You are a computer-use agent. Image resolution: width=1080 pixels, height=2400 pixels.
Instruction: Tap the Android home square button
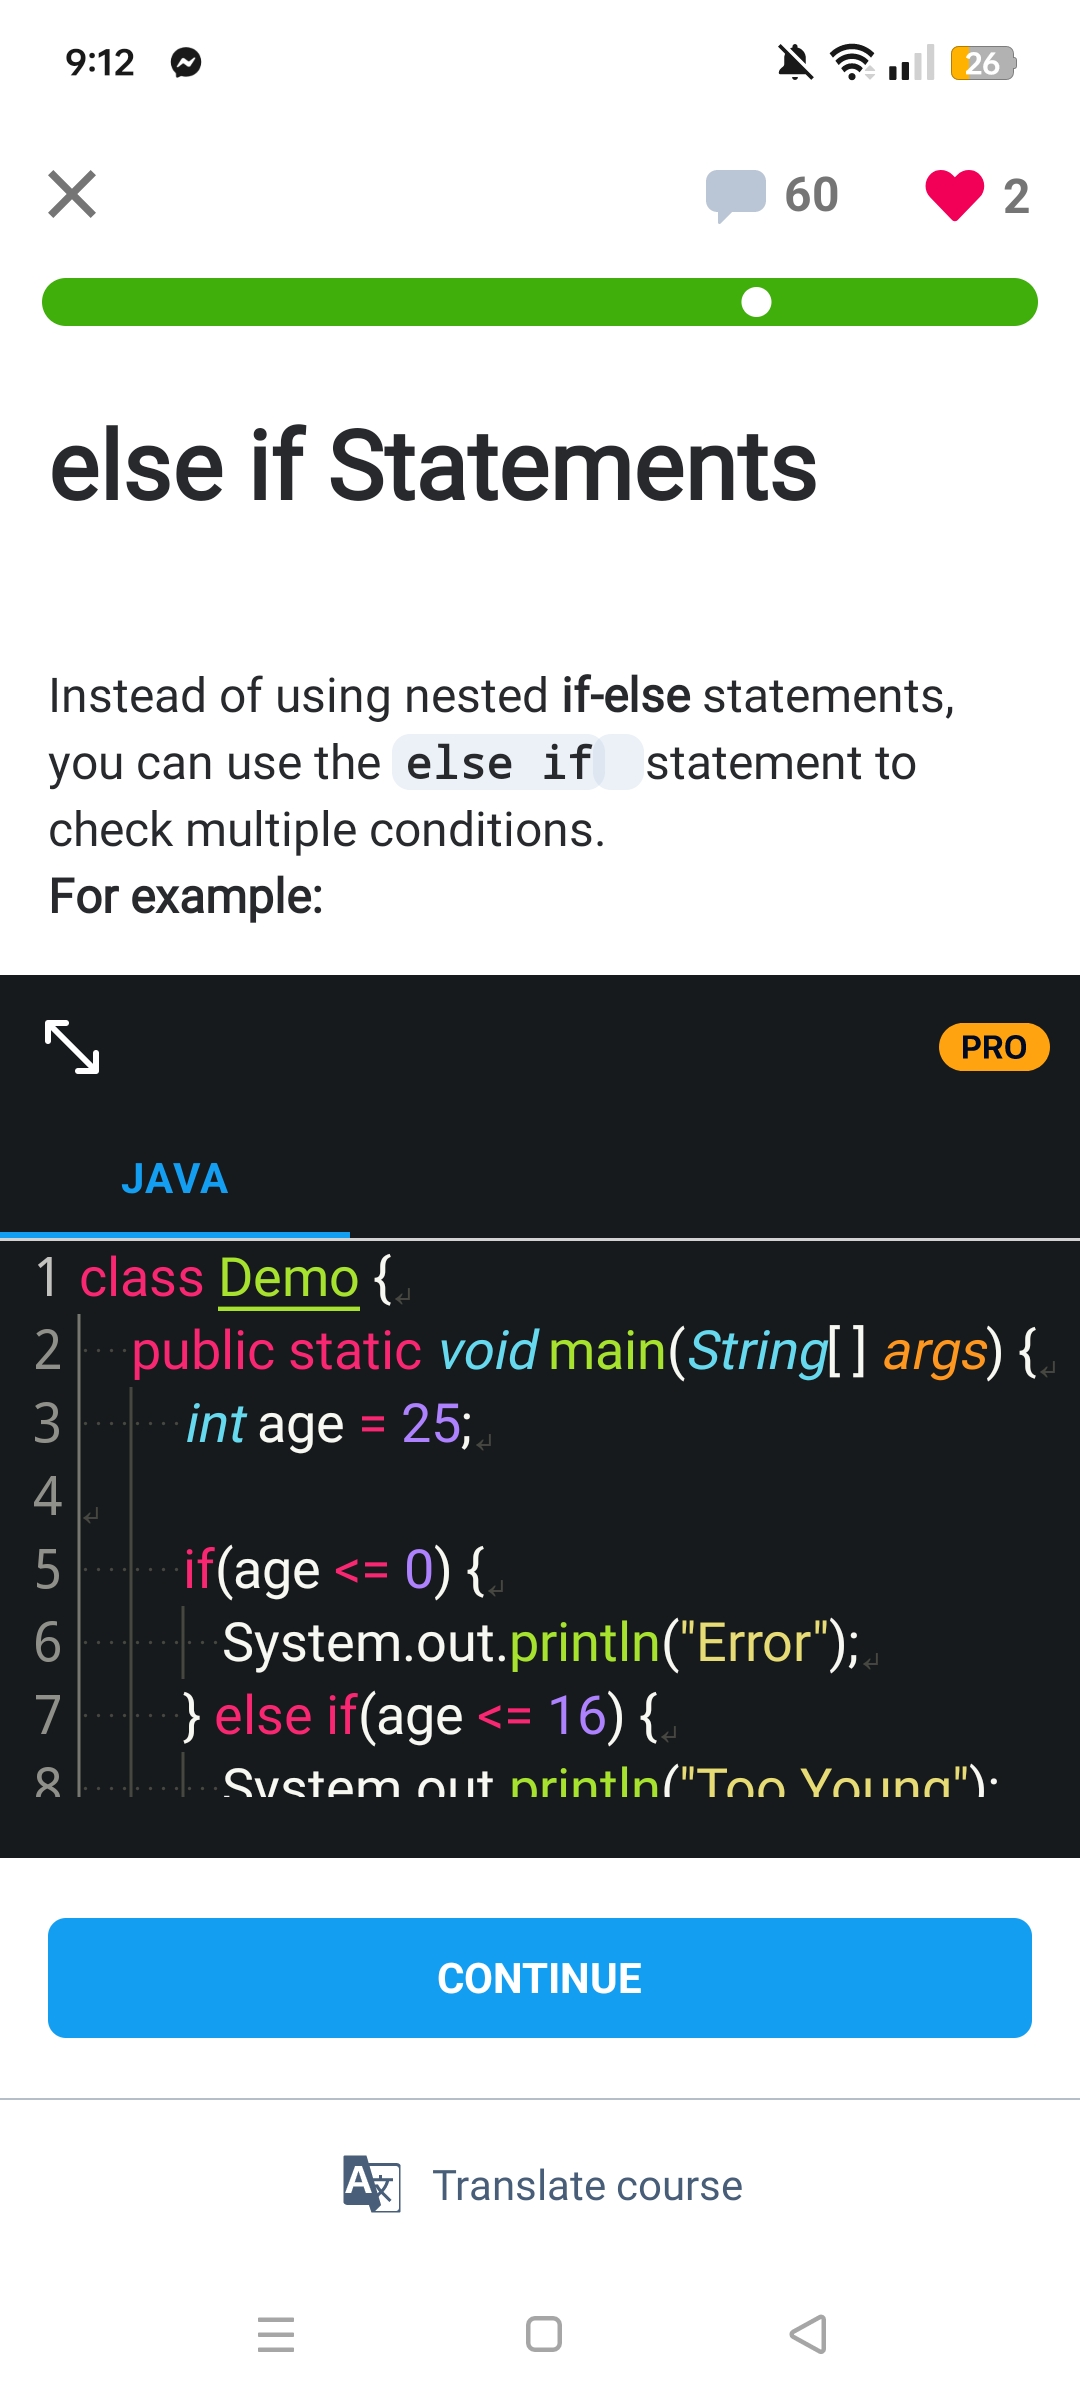[x=543, y=2334]
